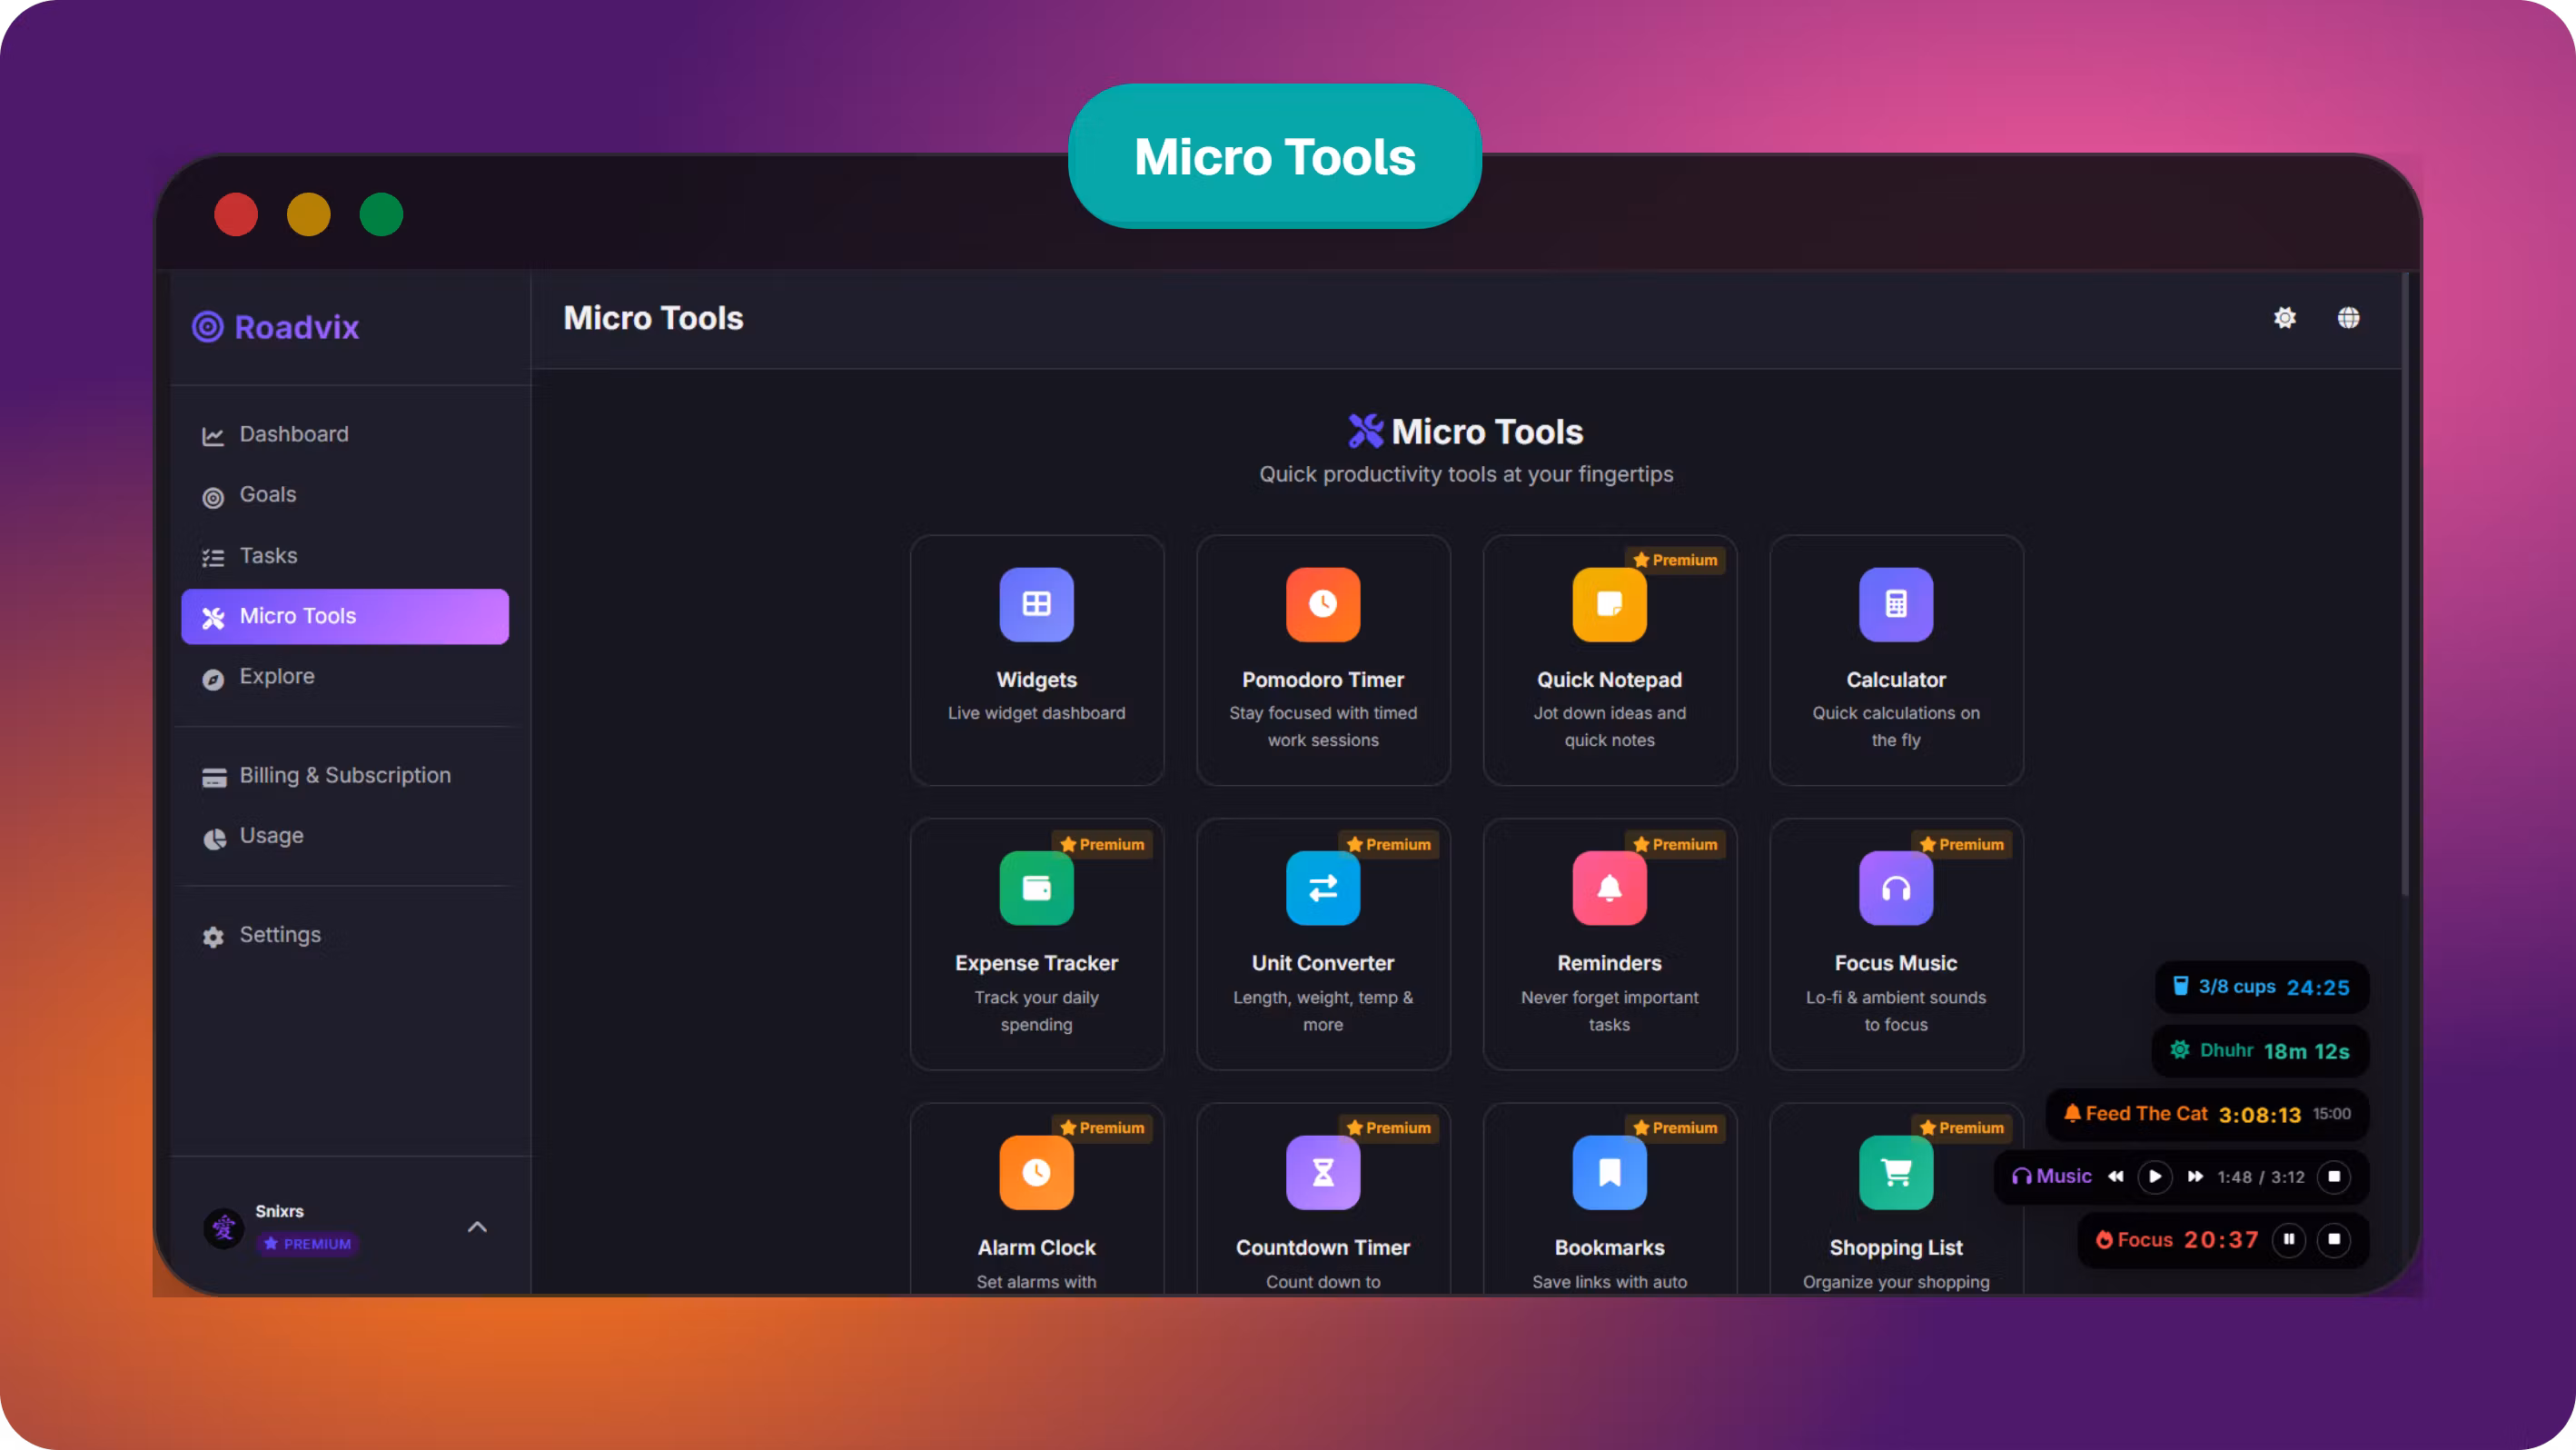The image size is (2576, 1450).
Task: Skip back in Music mini player
Action: (x=2116, y=1177)
